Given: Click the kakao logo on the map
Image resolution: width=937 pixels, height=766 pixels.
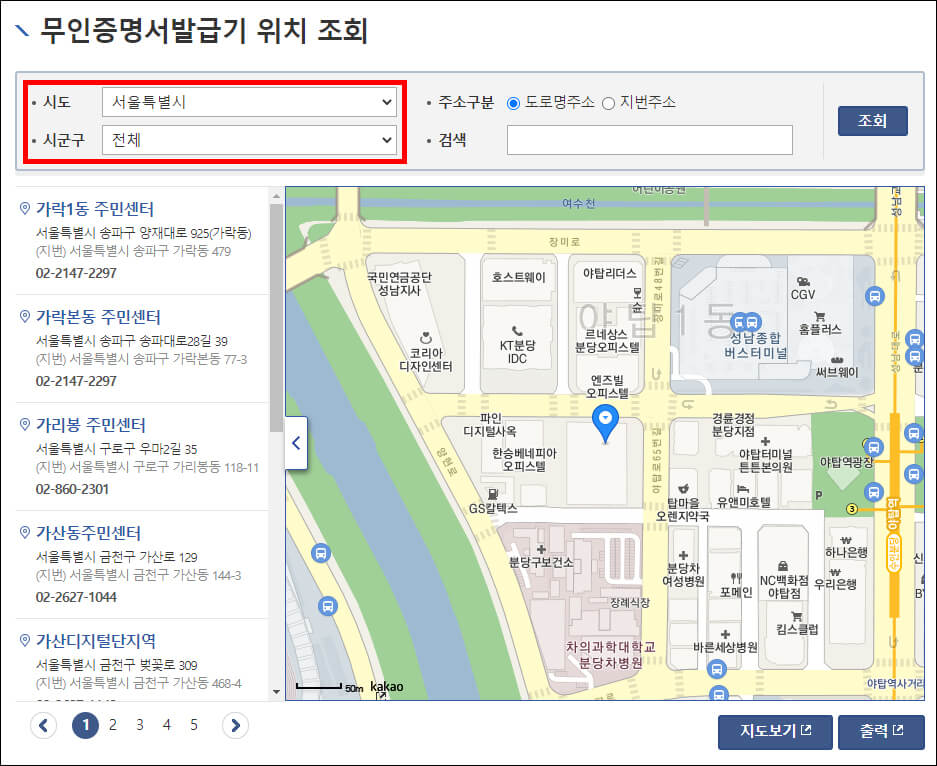Looking at the screenshot, I should [x=388, y=686].
